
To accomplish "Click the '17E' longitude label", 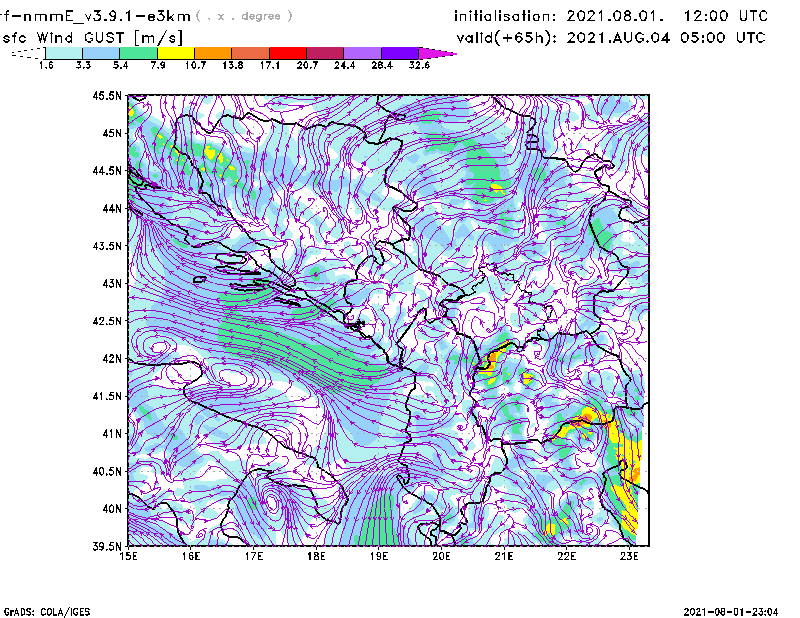I will (x=254, y=556).
